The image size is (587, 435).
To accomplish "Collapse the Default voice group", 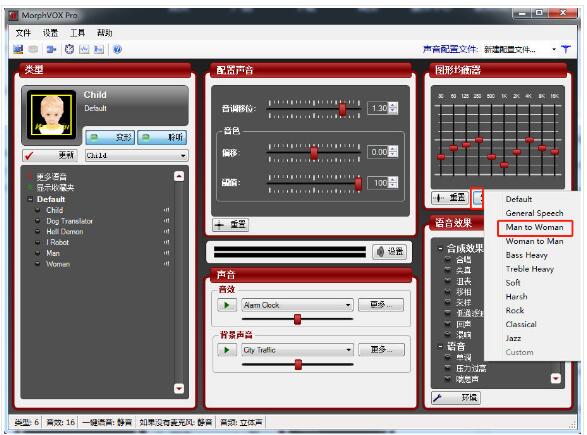I will pos(30,199).
